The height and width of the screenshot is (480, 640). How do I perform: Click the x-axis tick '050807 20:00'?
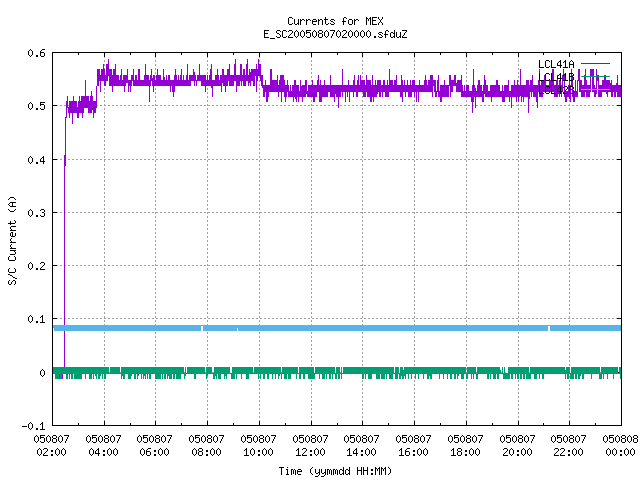(517, 445)
